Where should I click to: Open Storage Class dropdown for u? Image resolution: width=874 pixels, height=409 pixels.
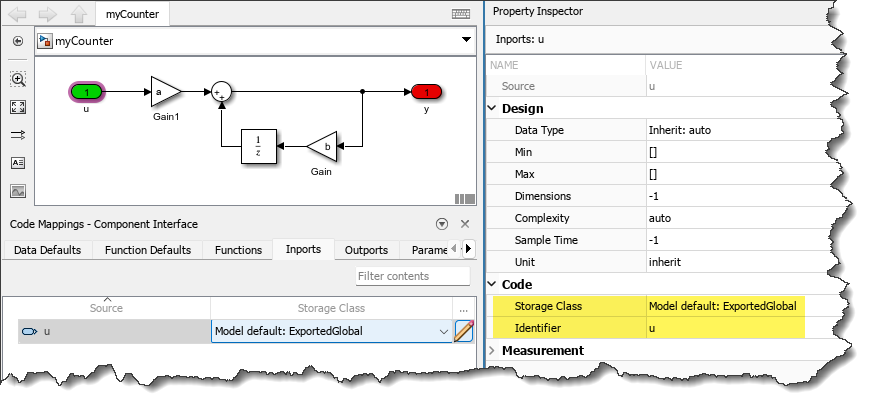point(444,331)
